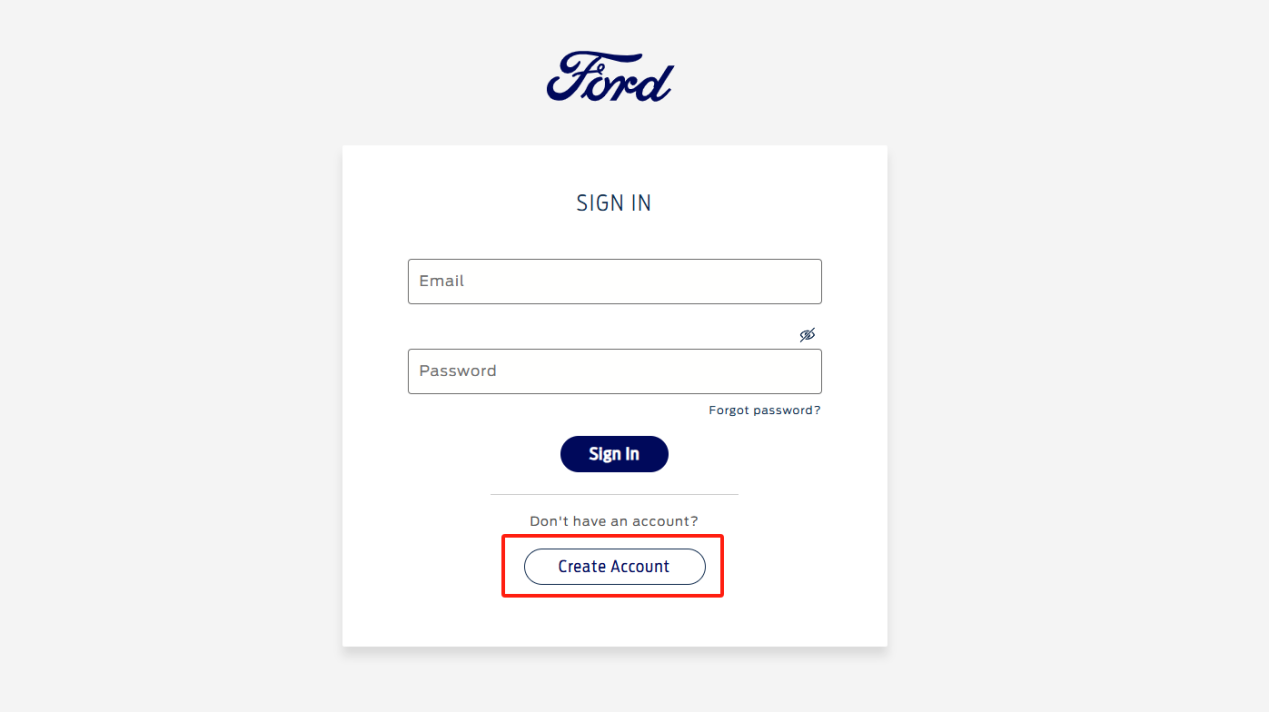The height and width of the screenshot is (712, 1269).
Task: Click into the Password field
Action: tap(614, 371)
